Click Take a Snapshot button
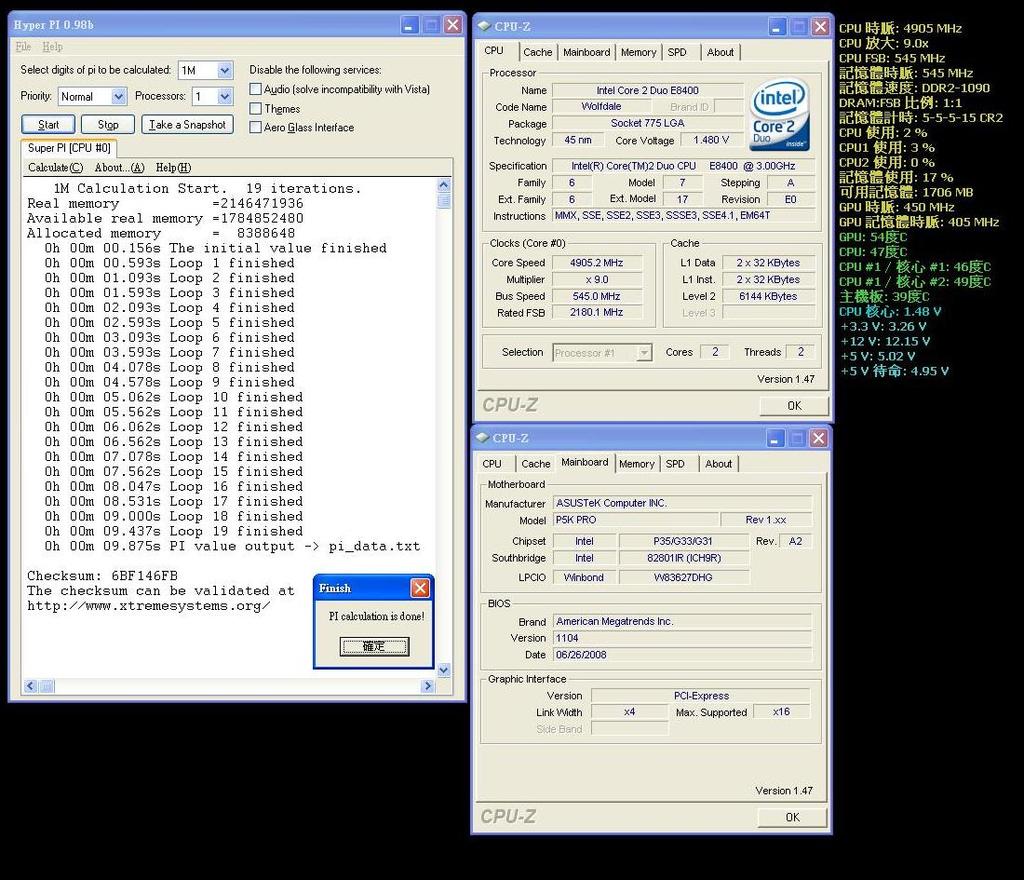 187,125
